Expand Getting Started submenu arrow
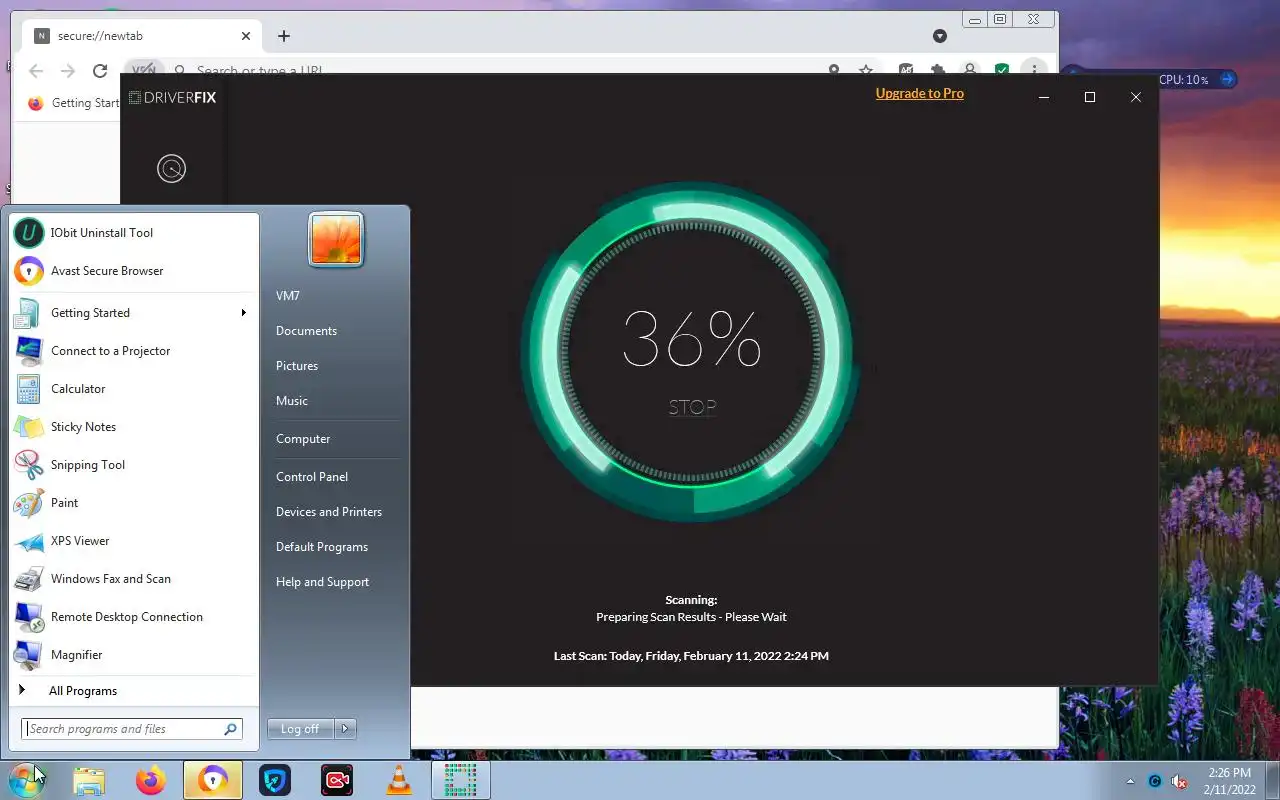 coord(243,313)
